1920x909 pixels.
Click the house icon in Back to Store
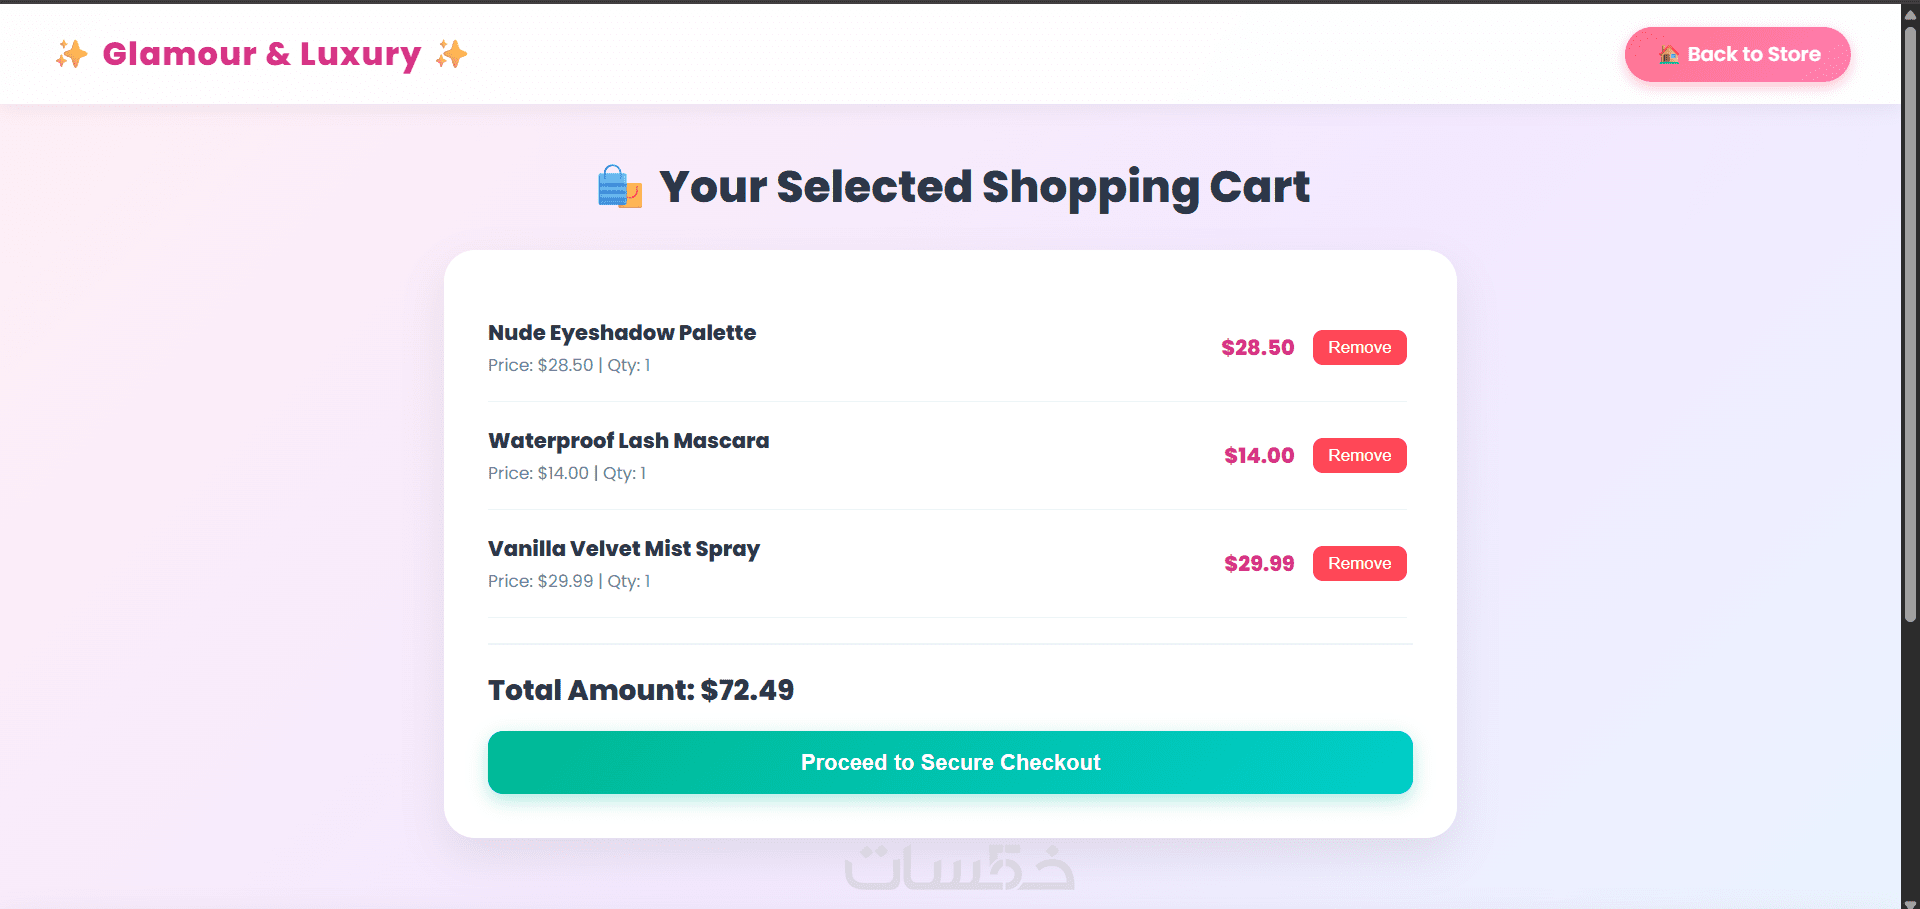pyautogui.click(x=1669, y=54)
